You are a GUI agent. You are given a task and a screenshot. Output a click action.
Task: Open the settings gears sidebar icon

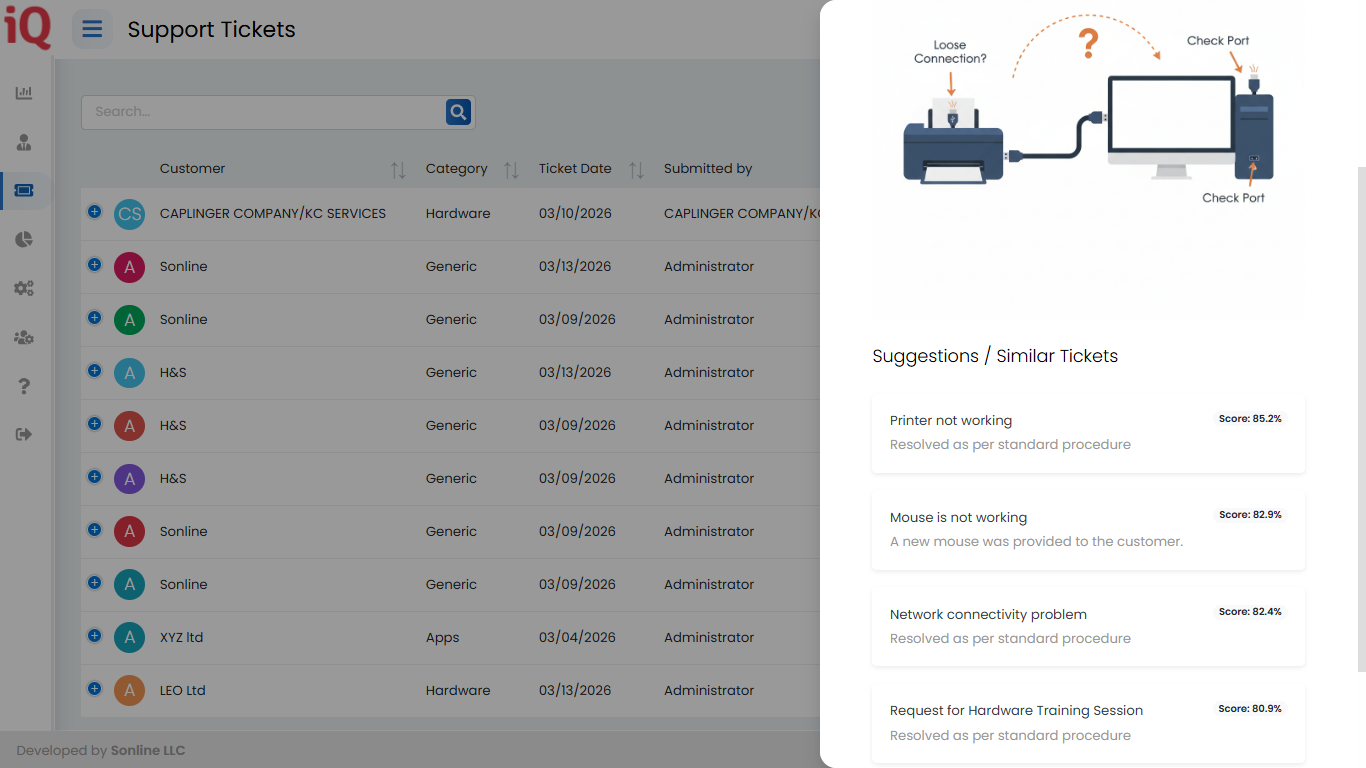click(24, 288)
